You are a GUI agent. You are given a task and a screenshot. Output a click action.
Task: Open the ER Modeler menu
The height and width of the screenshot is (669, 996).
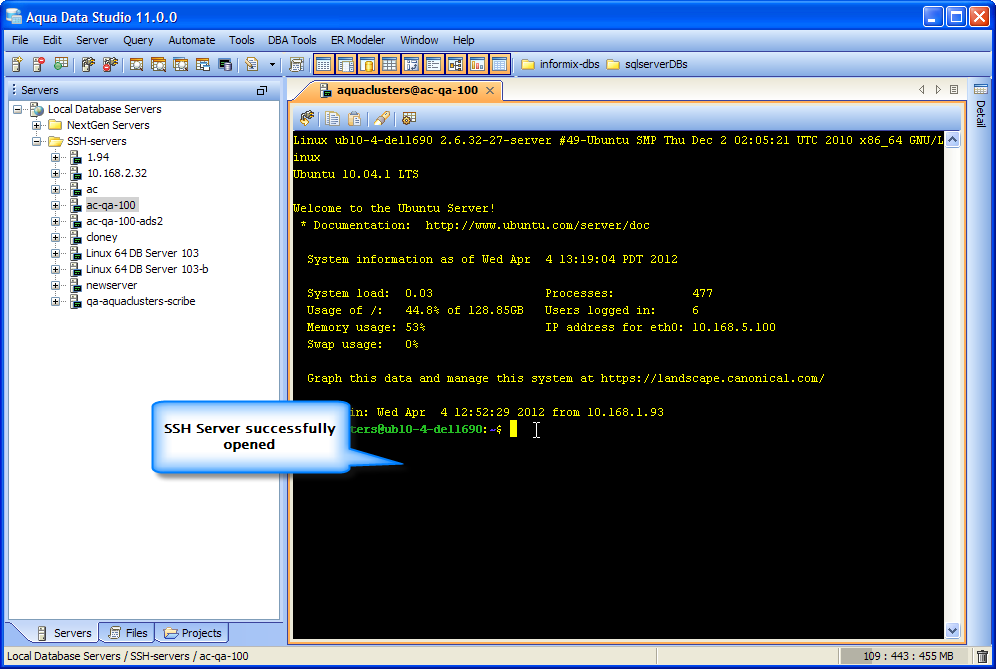(x=358, y=40)
